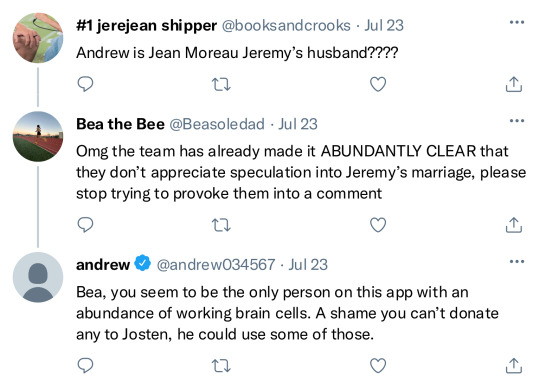
Task: Share andrew's tweet
Action: (514, 366)
